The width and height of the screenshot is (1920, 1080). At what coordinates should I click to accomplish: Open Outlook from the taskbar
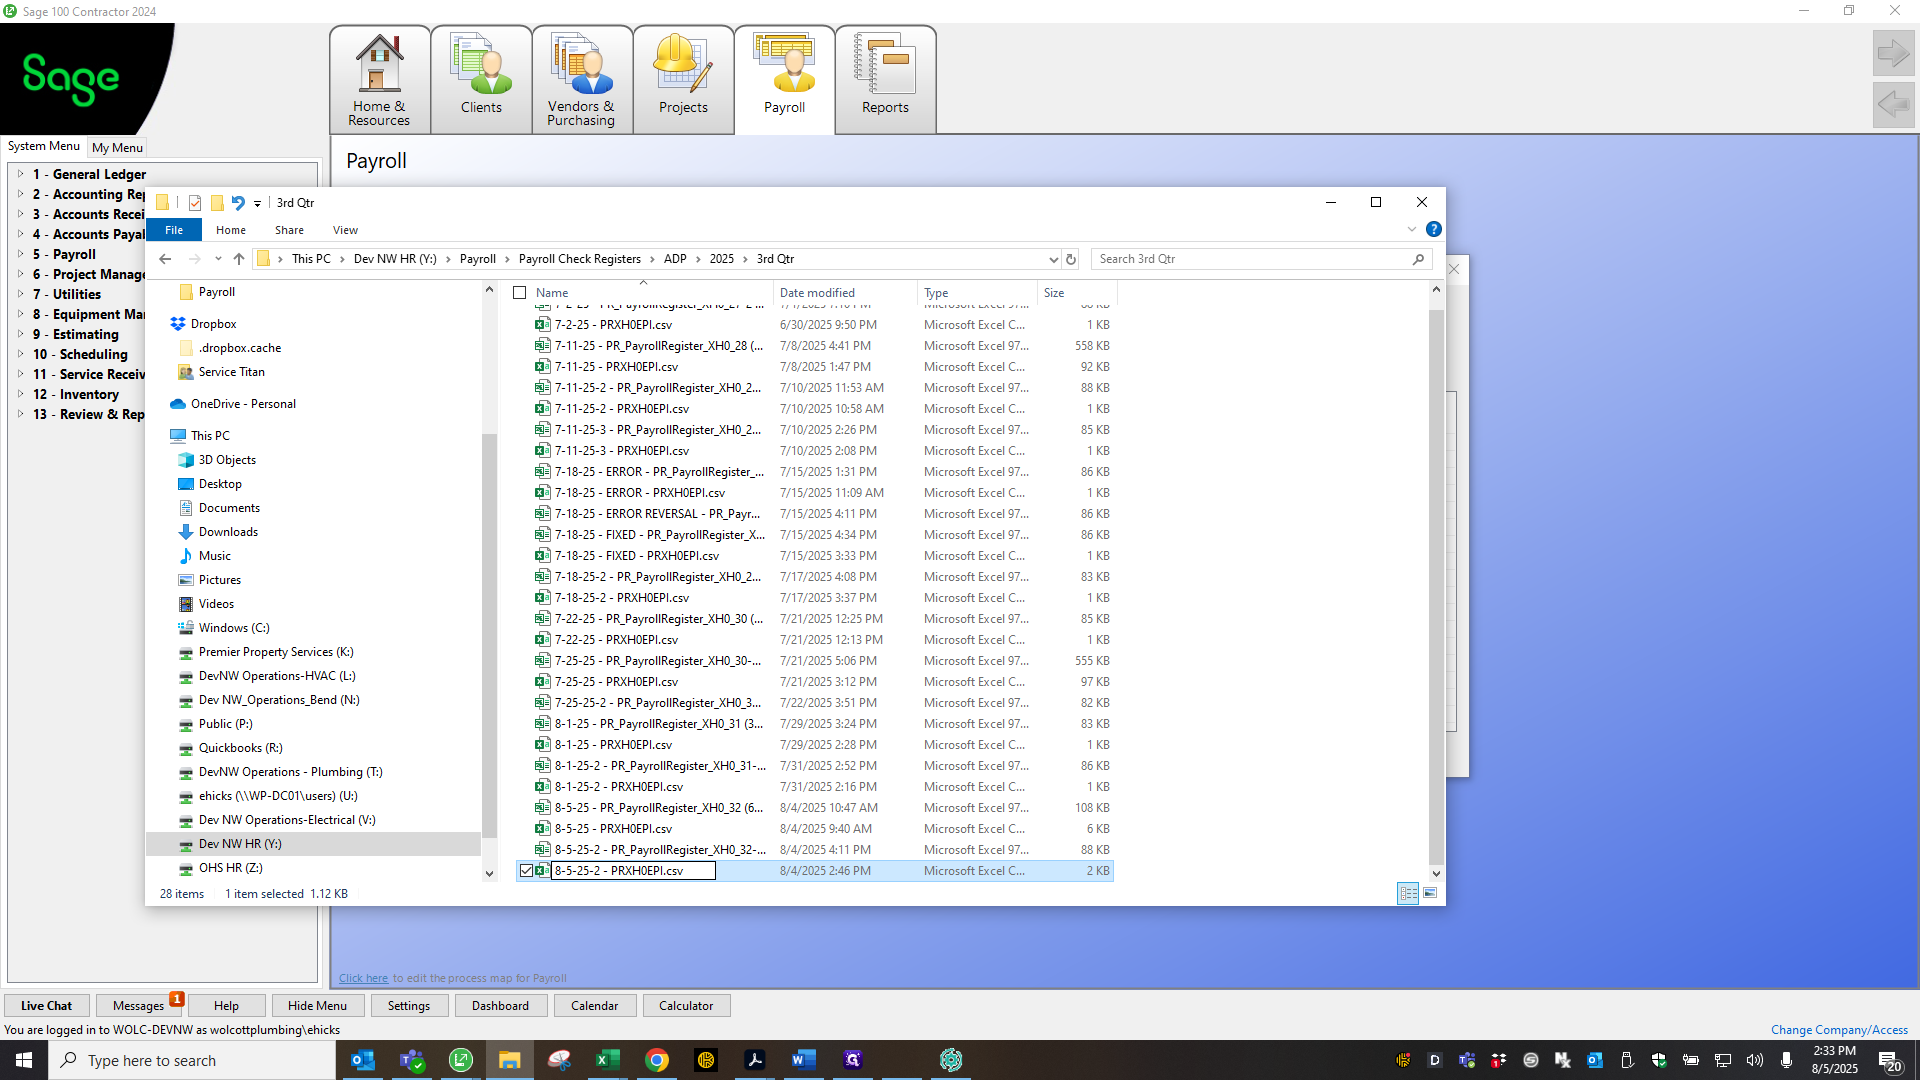[363, 1060]
